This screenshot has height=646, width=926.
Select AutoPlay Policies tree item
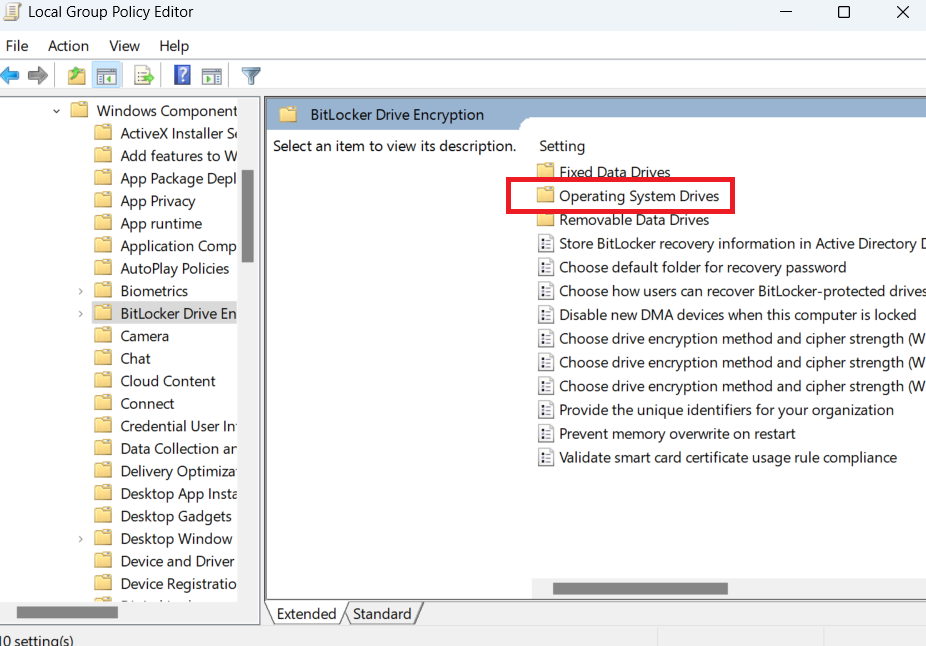click(x=174, y=268)
